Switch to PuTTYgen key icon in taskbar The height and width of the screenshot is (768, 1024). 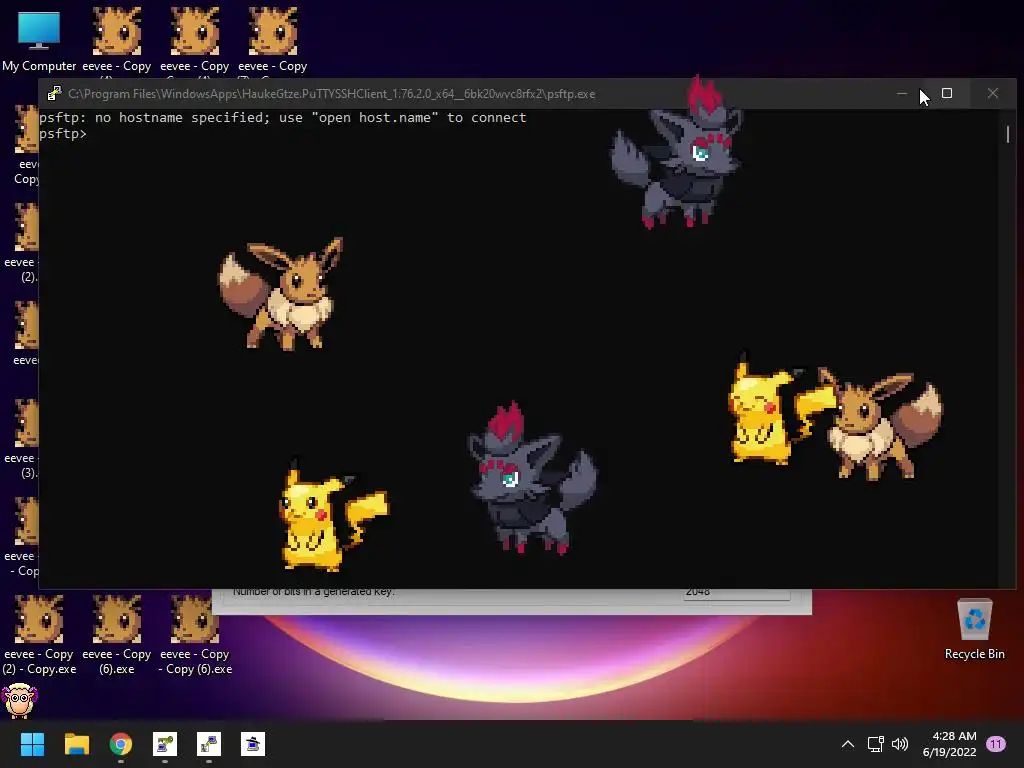tap(165, 744)
